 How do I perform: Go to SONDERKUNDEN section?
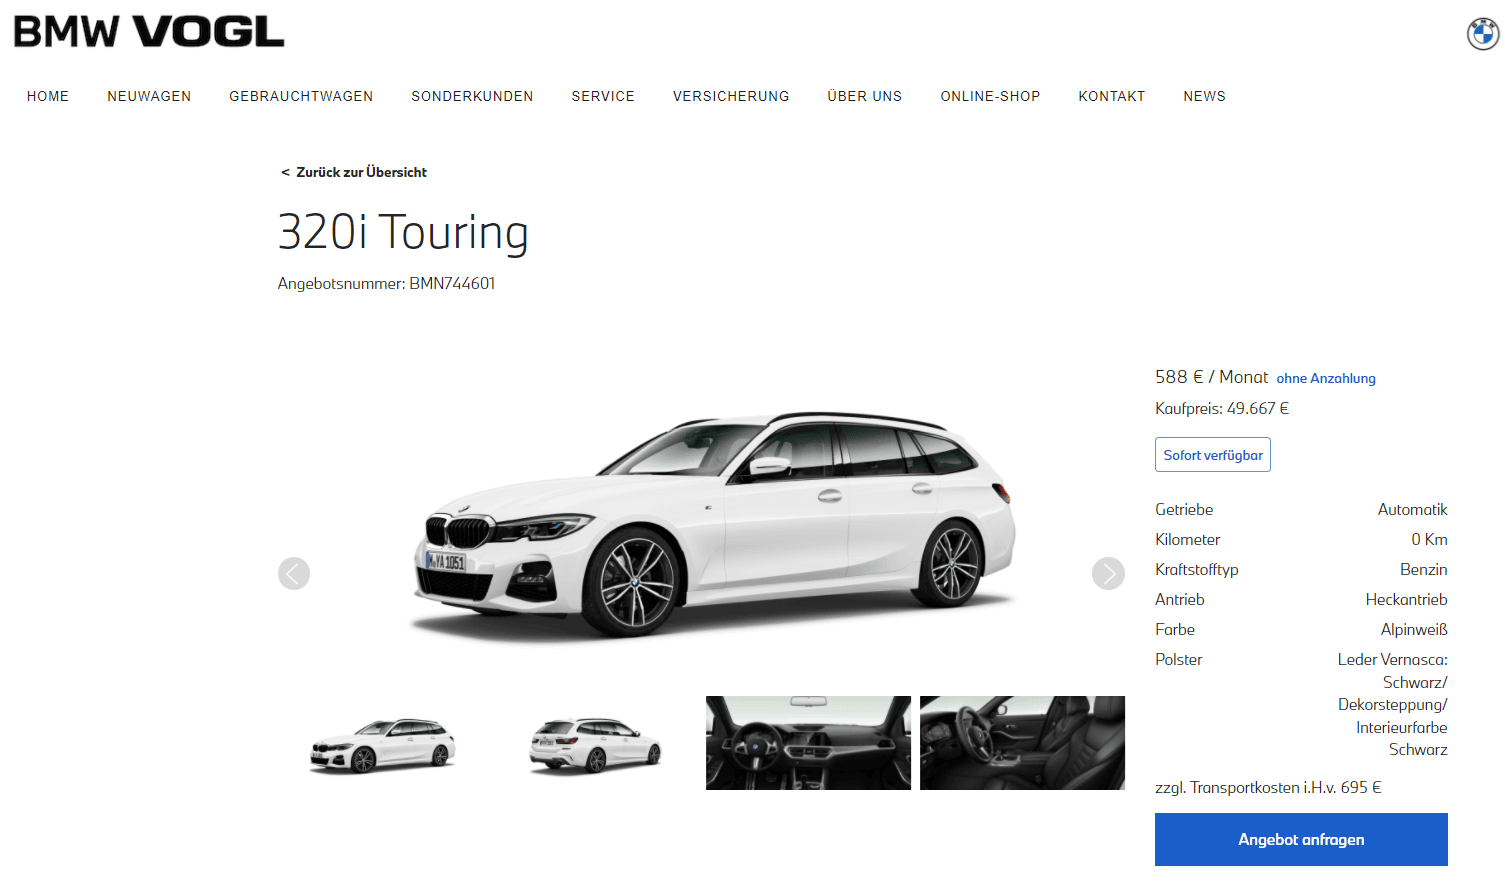(x=472, y=96)
